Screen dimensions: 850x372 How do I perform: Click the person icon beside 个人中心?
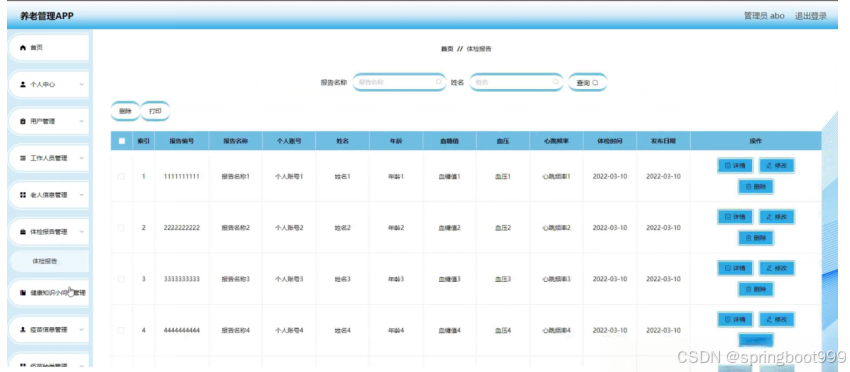point(23,85)
